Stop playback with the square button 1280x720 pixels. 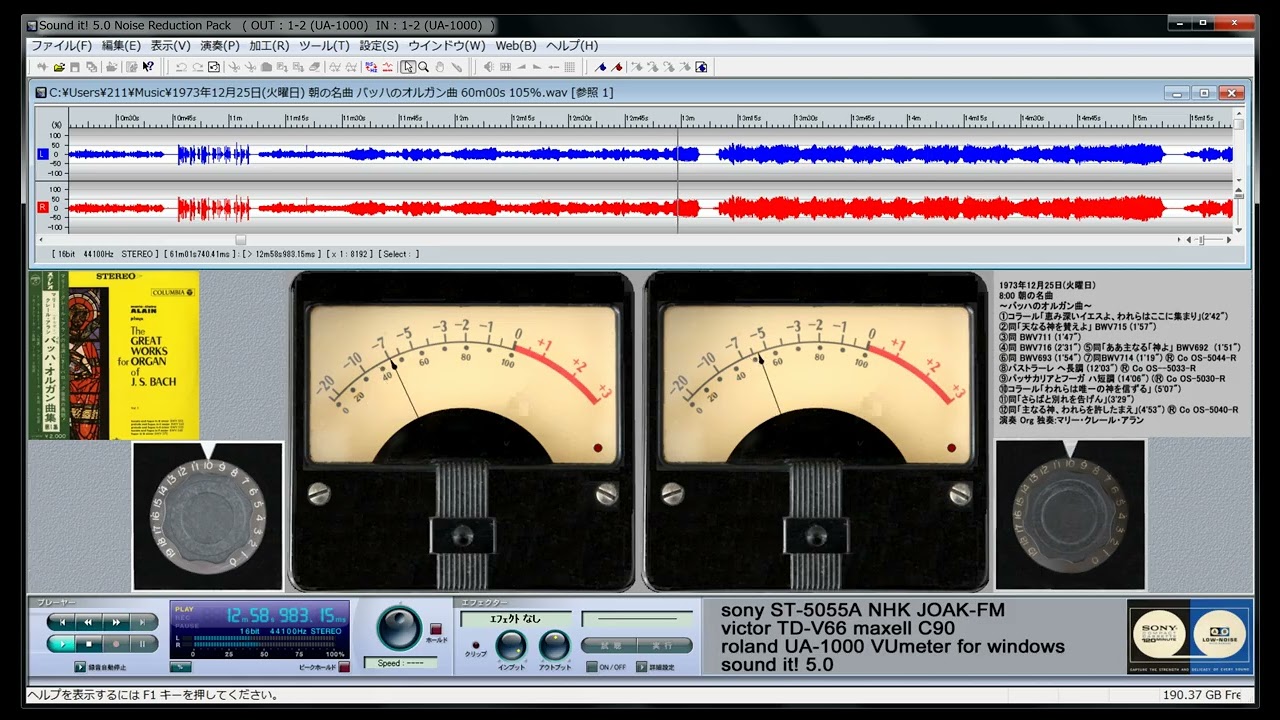(89, 644)
